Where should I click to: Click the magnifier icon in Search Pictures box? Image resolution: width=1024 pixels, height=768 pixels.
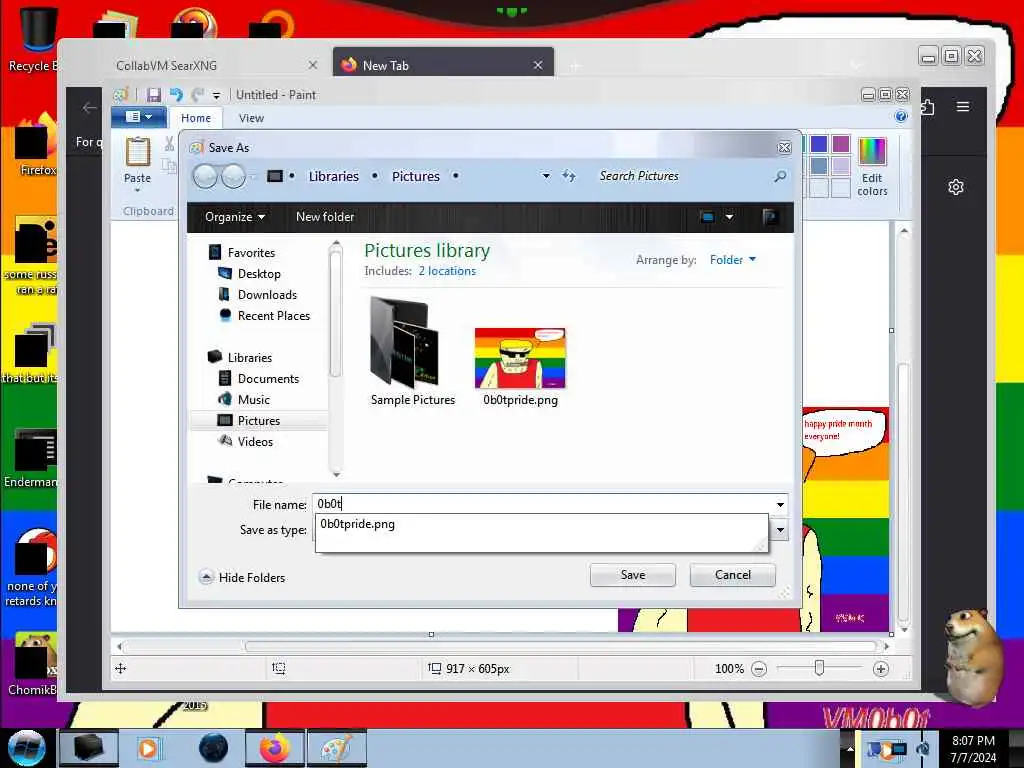tap(780, 176)
